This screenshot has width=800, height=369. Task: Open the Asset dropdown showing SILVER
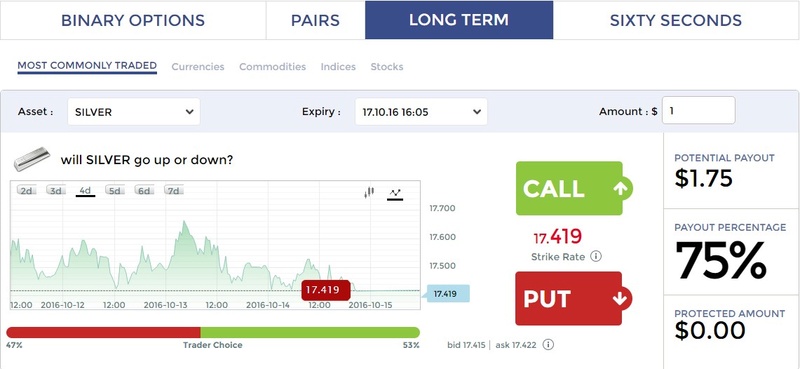[x=134, y=112]
